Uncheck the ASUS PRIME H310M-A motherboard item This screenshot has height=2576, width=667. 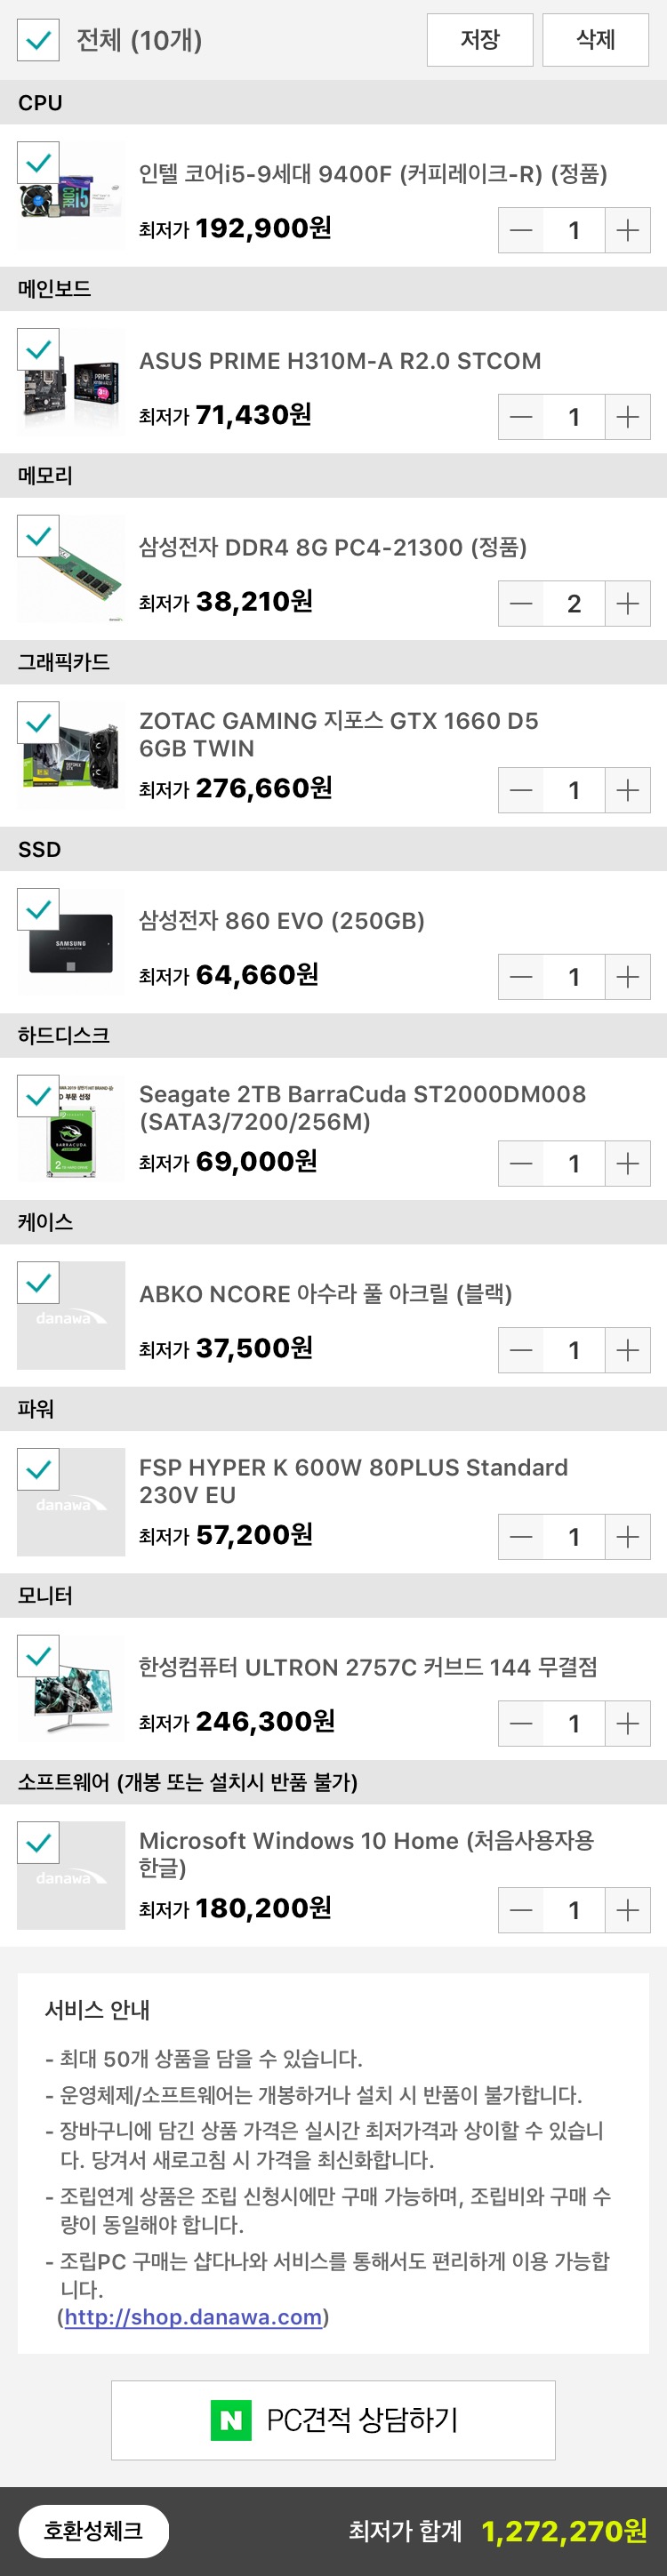pos(38,350)
